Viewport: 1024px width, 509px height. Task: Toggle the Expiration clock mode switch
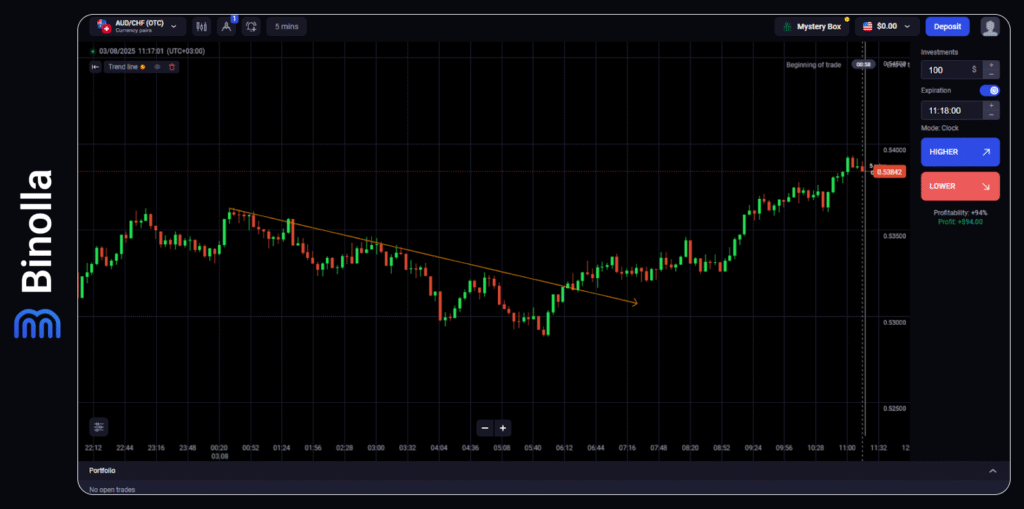(x=988, y=90)
